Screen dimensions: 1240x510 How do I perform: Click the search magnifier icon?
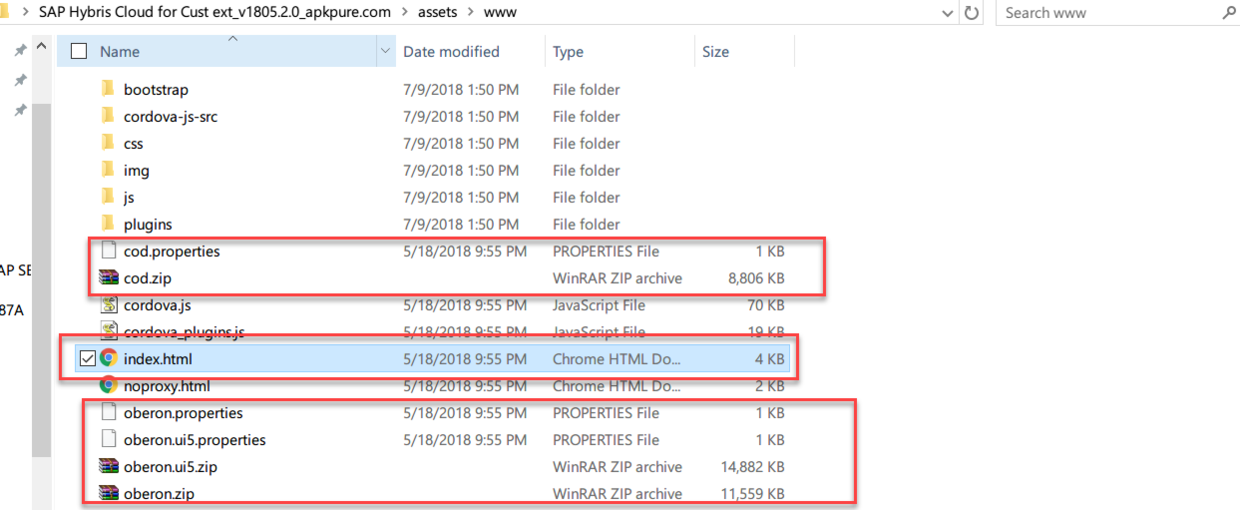coord(1229,13)
